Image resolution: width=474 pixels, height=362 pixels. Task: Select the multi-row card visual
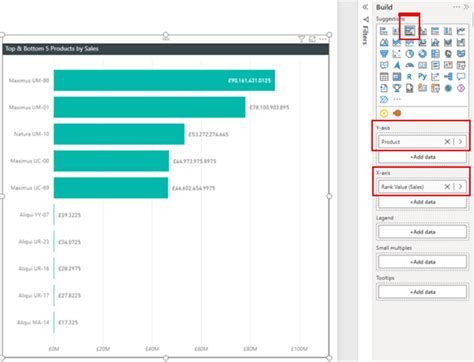click(435, 65)
